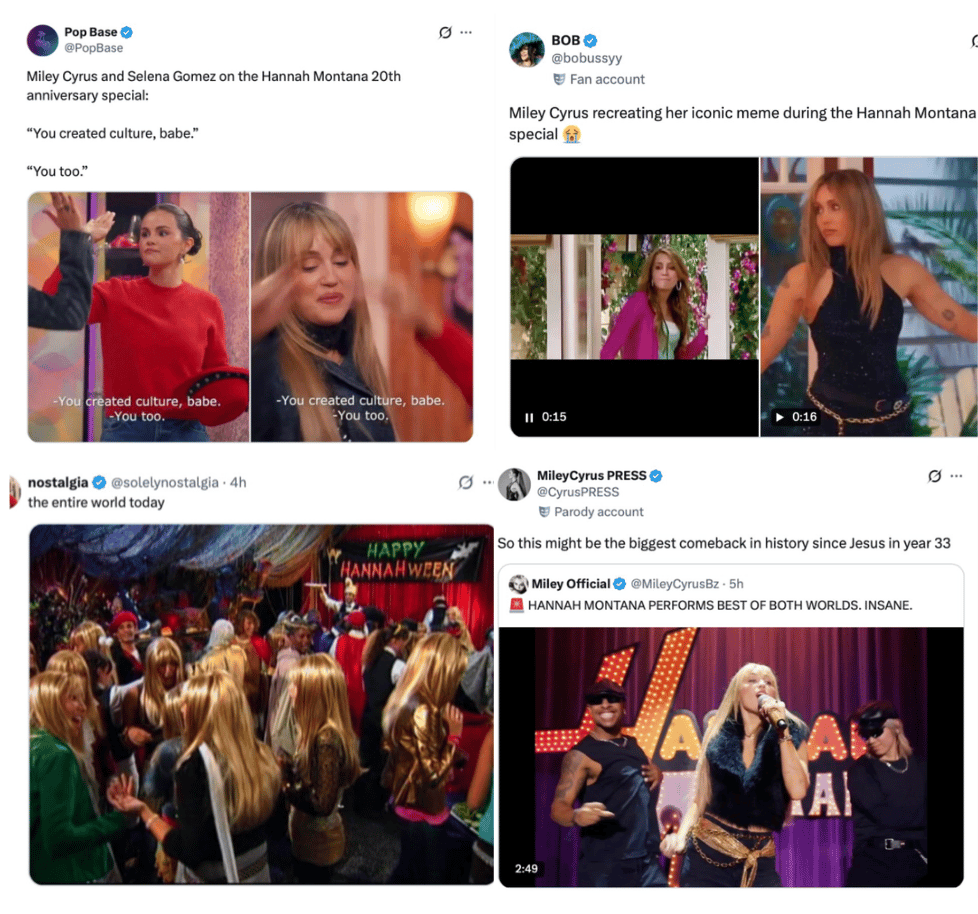Image resolution: width=978 pixels, height=914 pixels.
Task: Click the Grok icon on nostalgia tweet
Action: (465, 482)
